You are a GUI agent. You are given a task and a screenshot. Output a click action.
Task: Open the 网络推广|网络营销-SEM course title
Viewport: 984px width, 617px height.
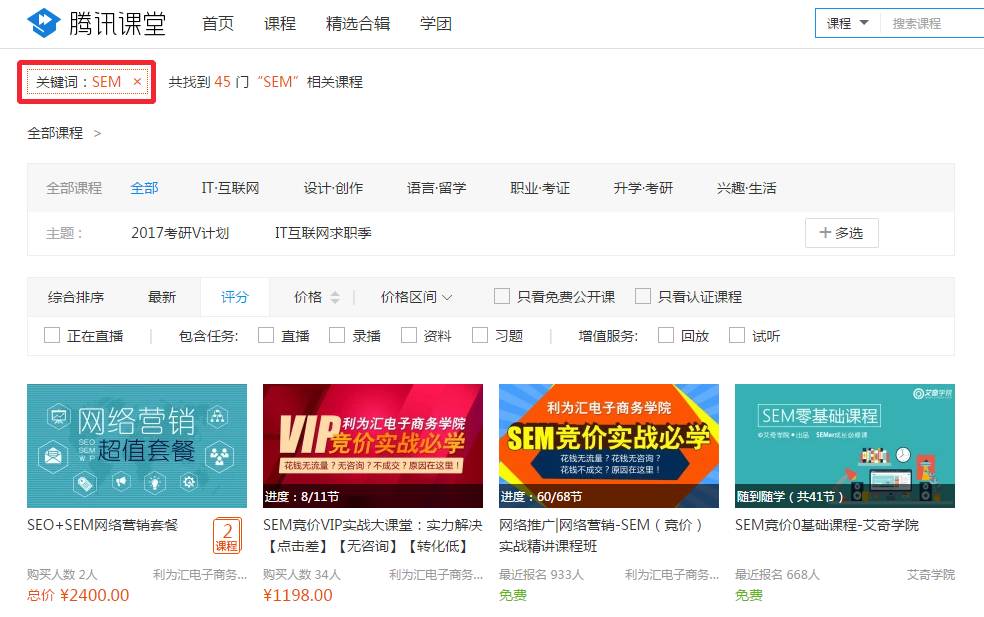[x=601, y=535]
